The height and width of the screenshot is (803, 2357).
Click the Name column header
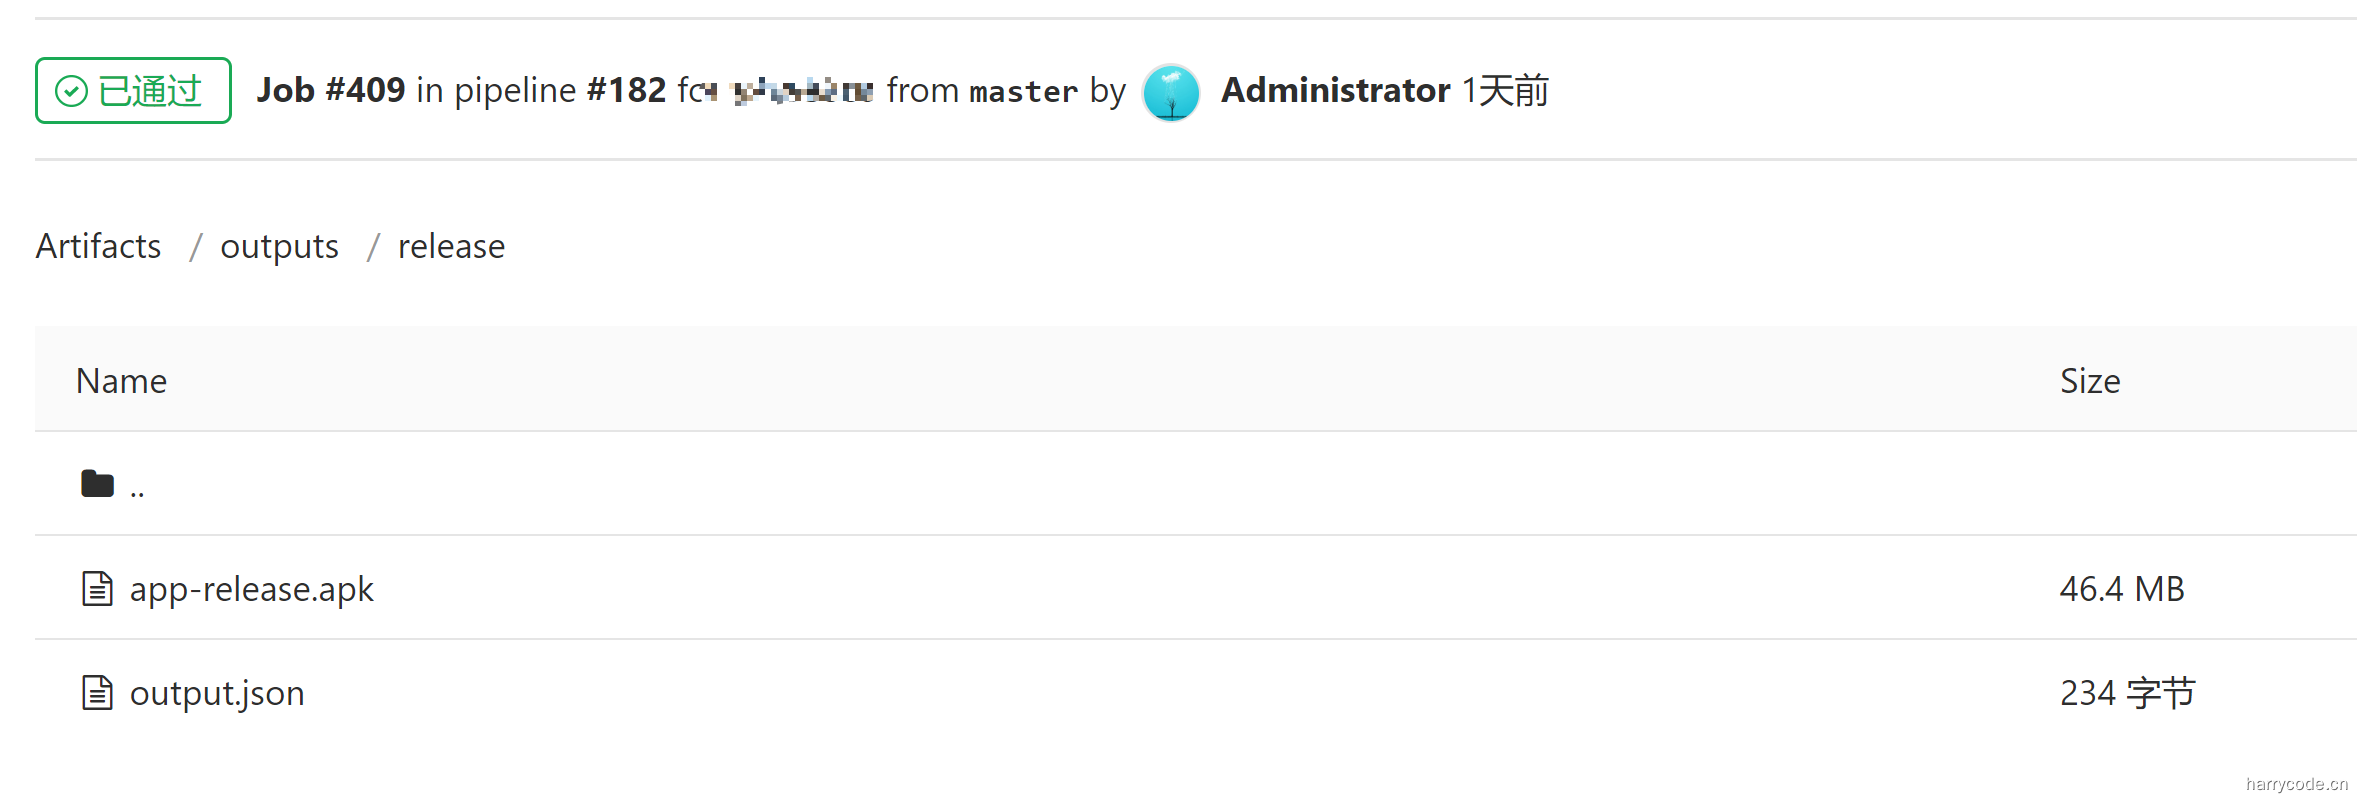point(121,381)
